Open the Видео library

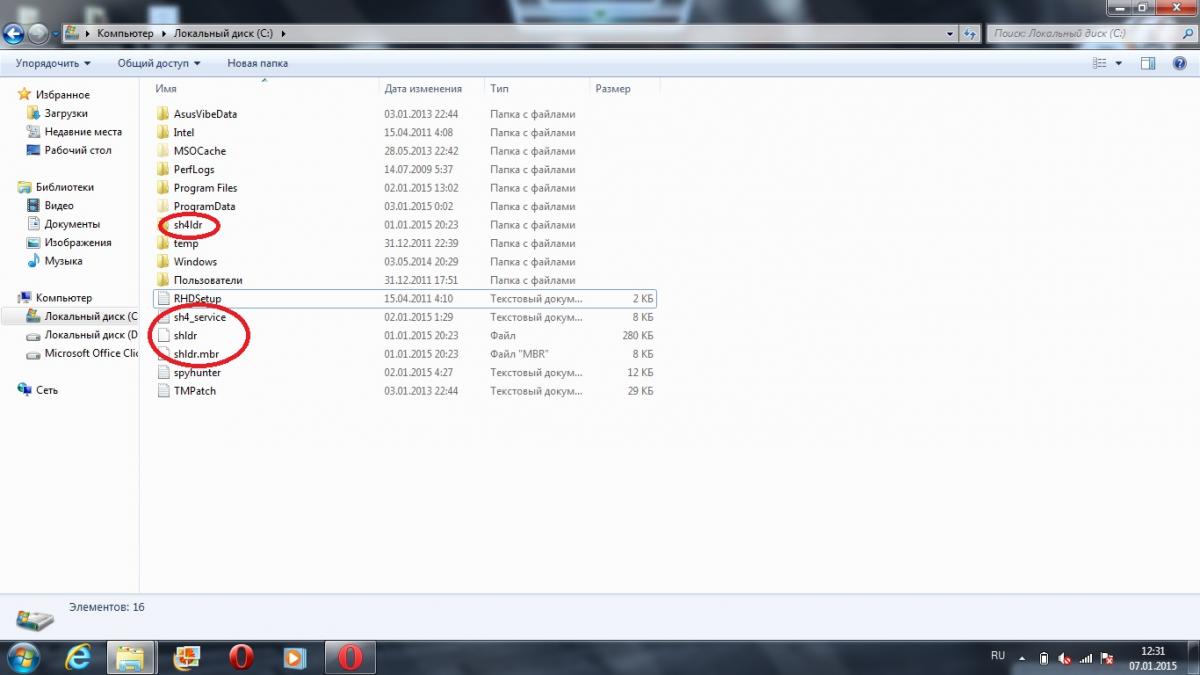pos(59,205)
